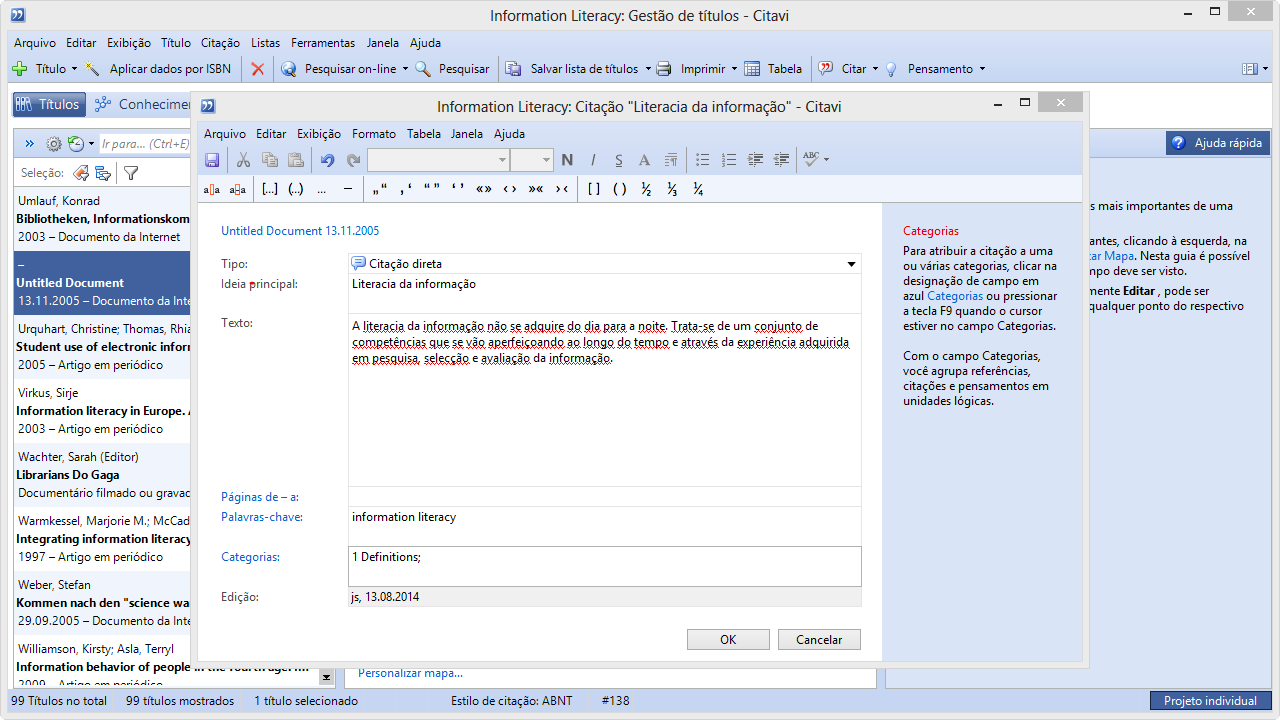Click the Cut scissors icon

[243, 160]
